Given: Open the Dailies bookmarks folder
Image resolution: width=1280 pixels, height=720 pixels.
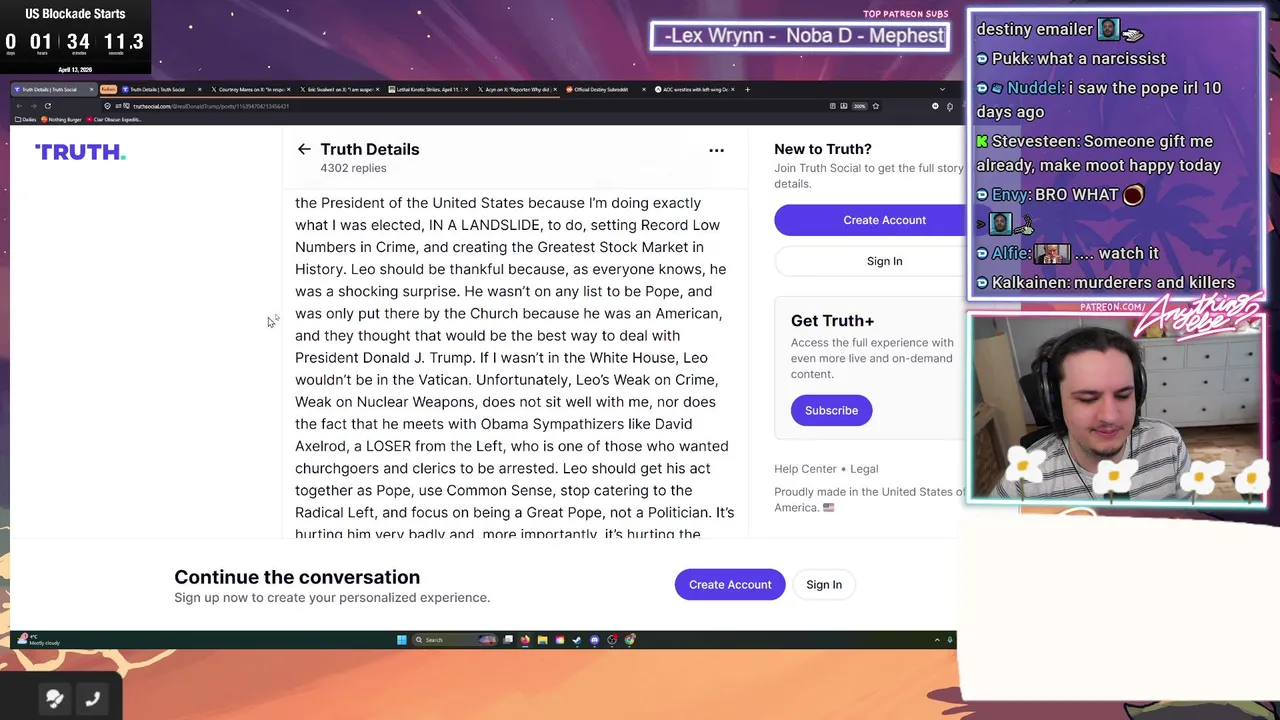Looking at the screenshot, I should click(27, 119).
